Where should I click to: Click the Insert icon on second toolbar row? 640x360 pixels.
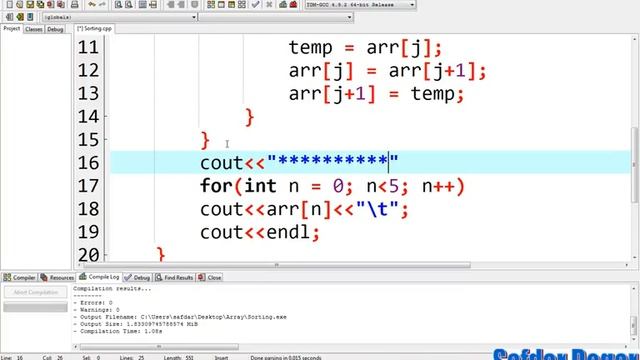click(x=9, y=17)
